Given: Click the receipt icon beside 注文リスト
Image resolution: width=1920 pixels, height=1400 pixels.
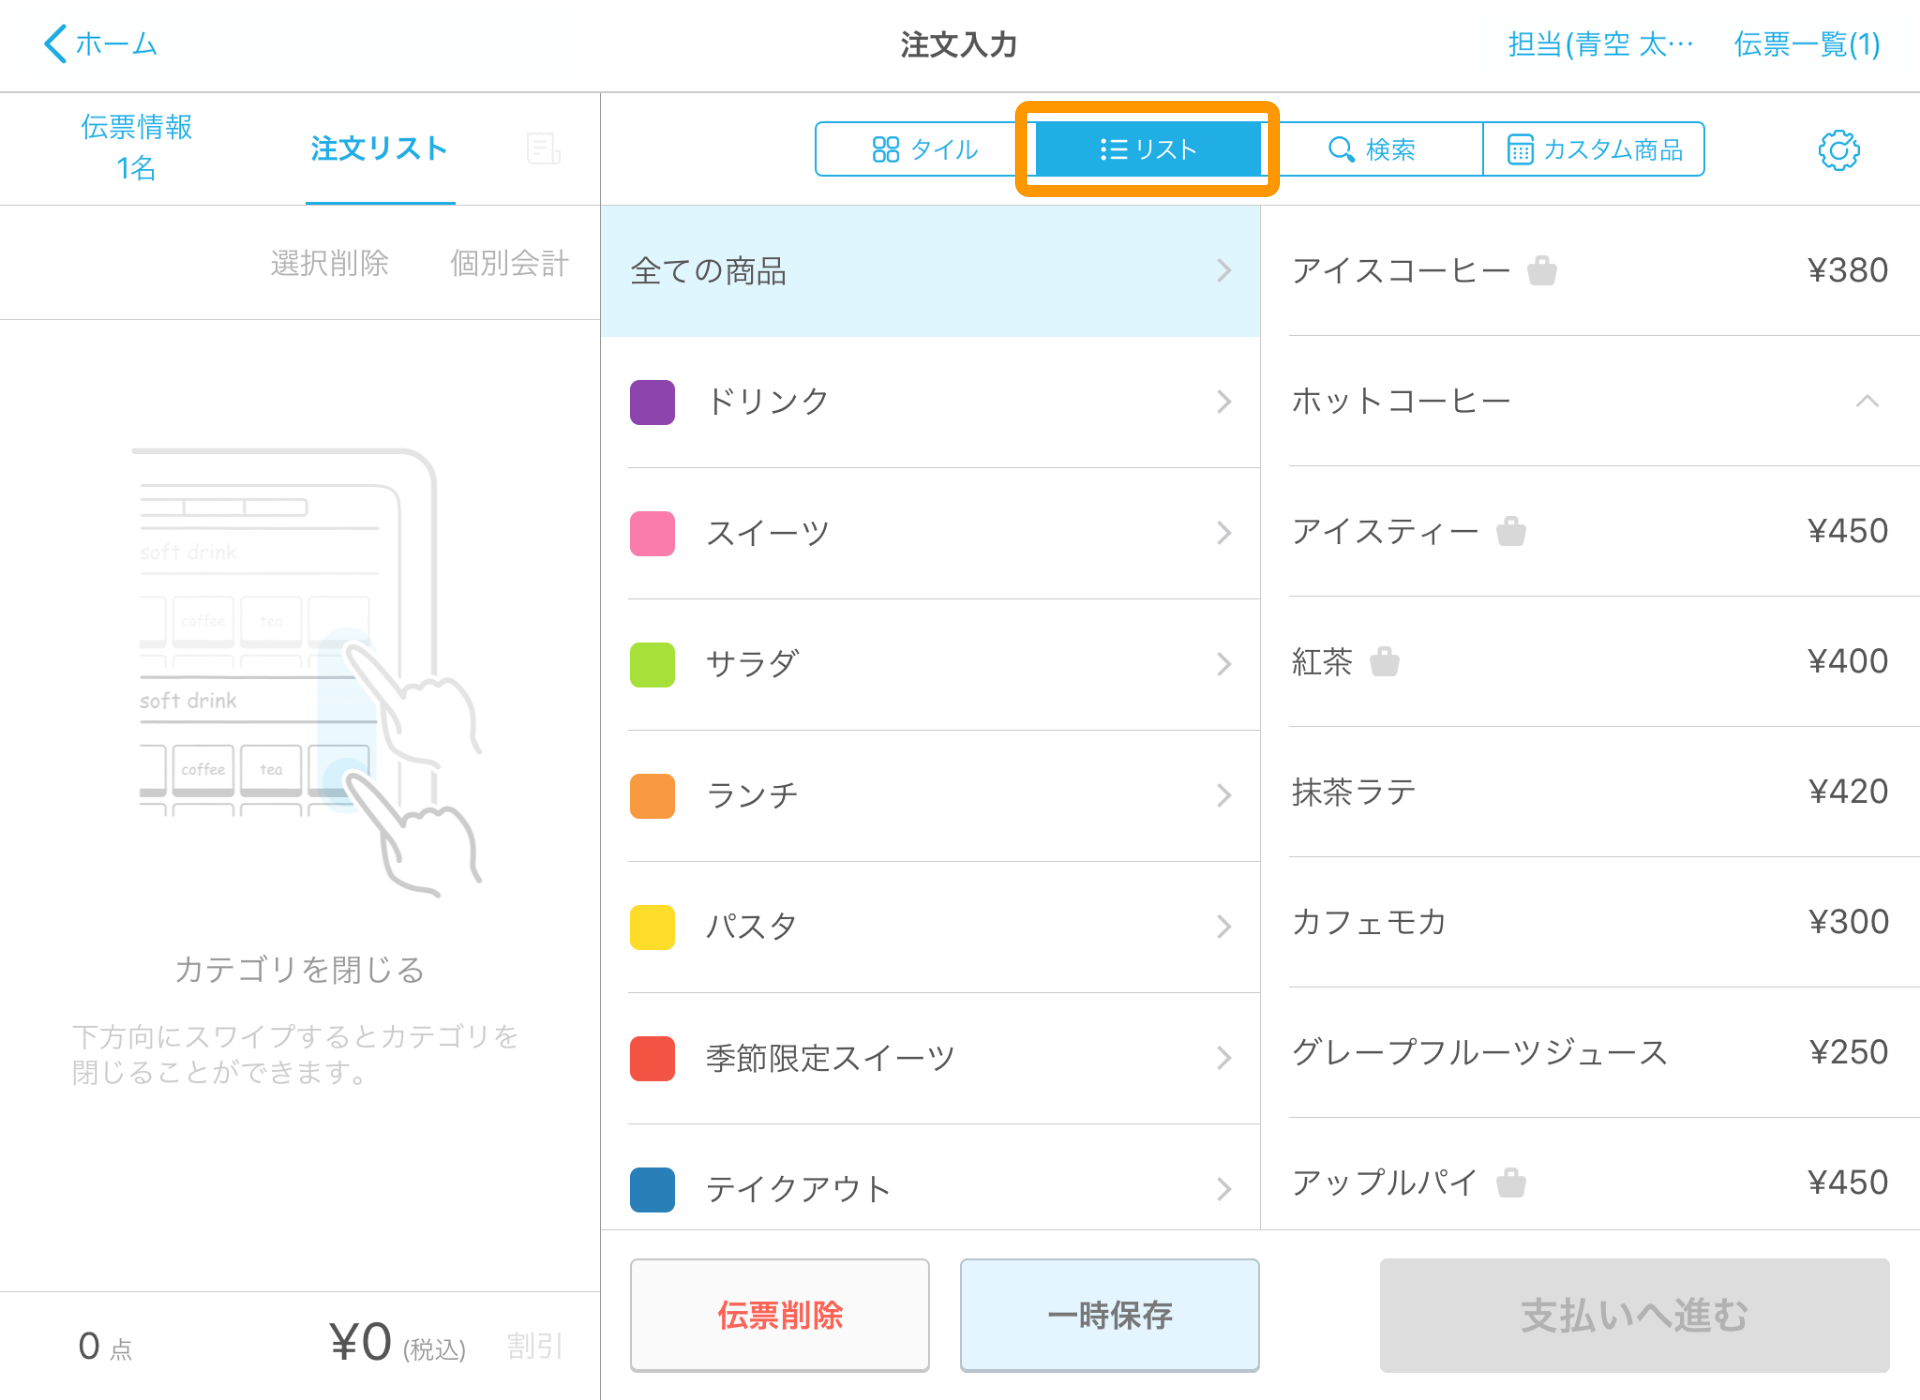Looking at the screenshot, I should click(x=543, y=149).
